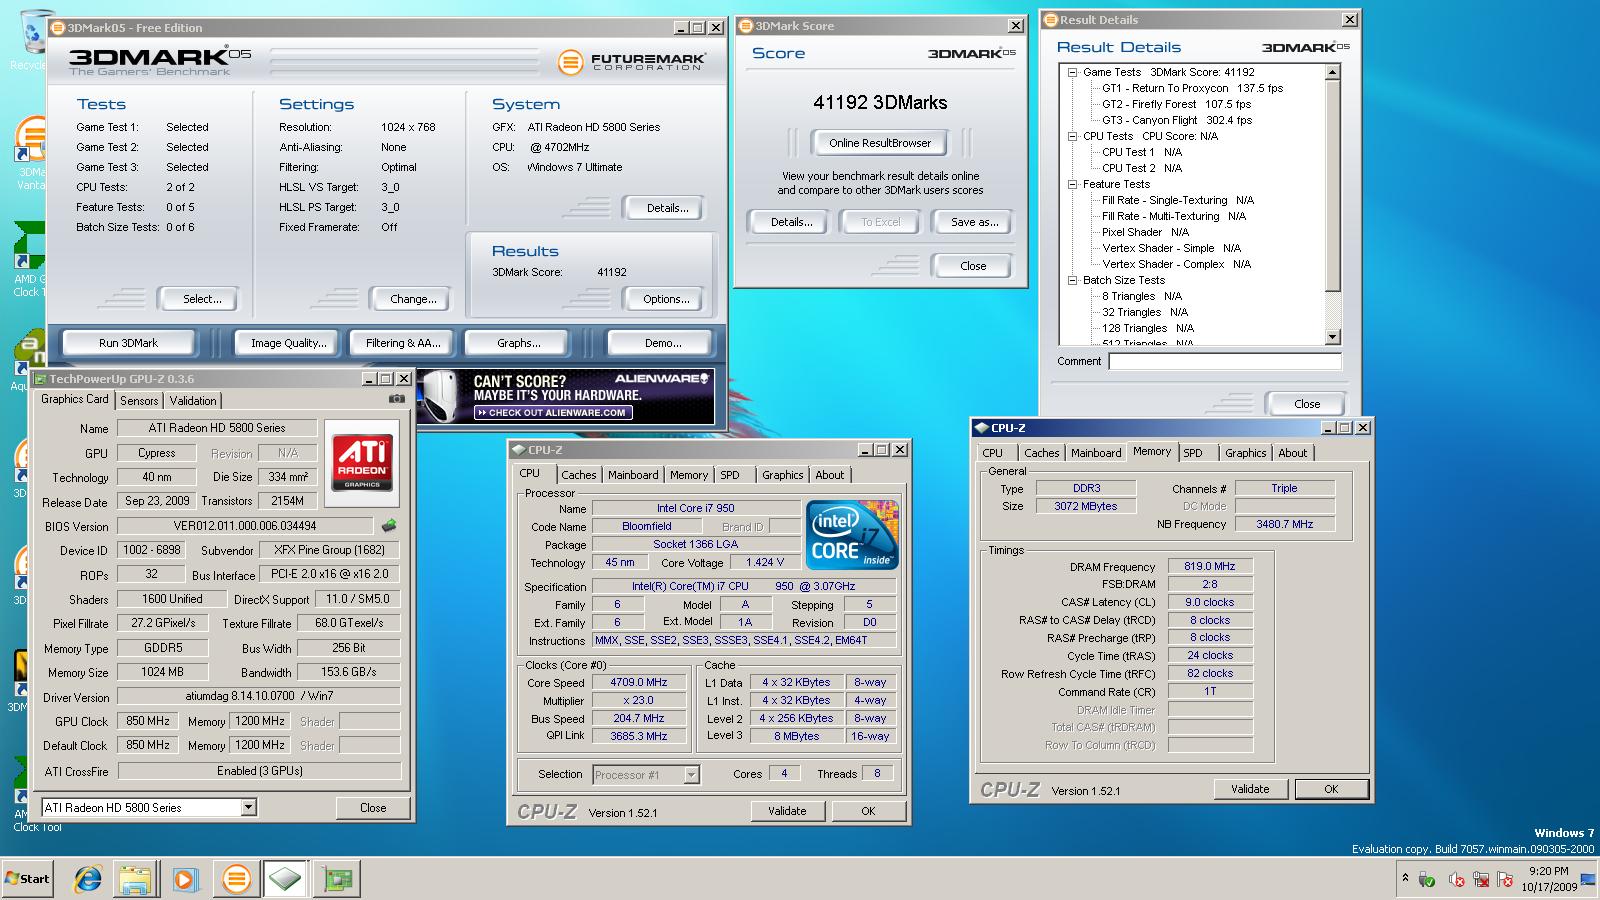Click the Options button under Results
Screen dimensions: 1600x900
point(666,299)
